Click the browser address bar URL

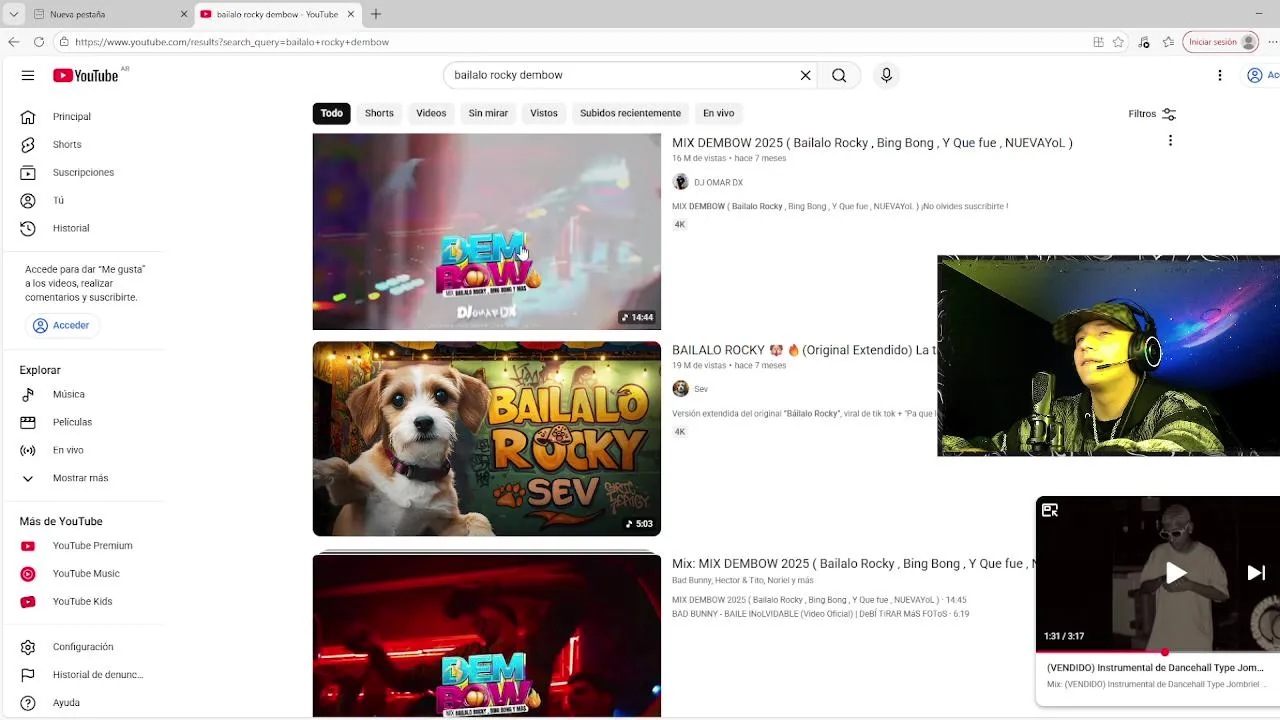pyautogui.click(x=232, y=42)
